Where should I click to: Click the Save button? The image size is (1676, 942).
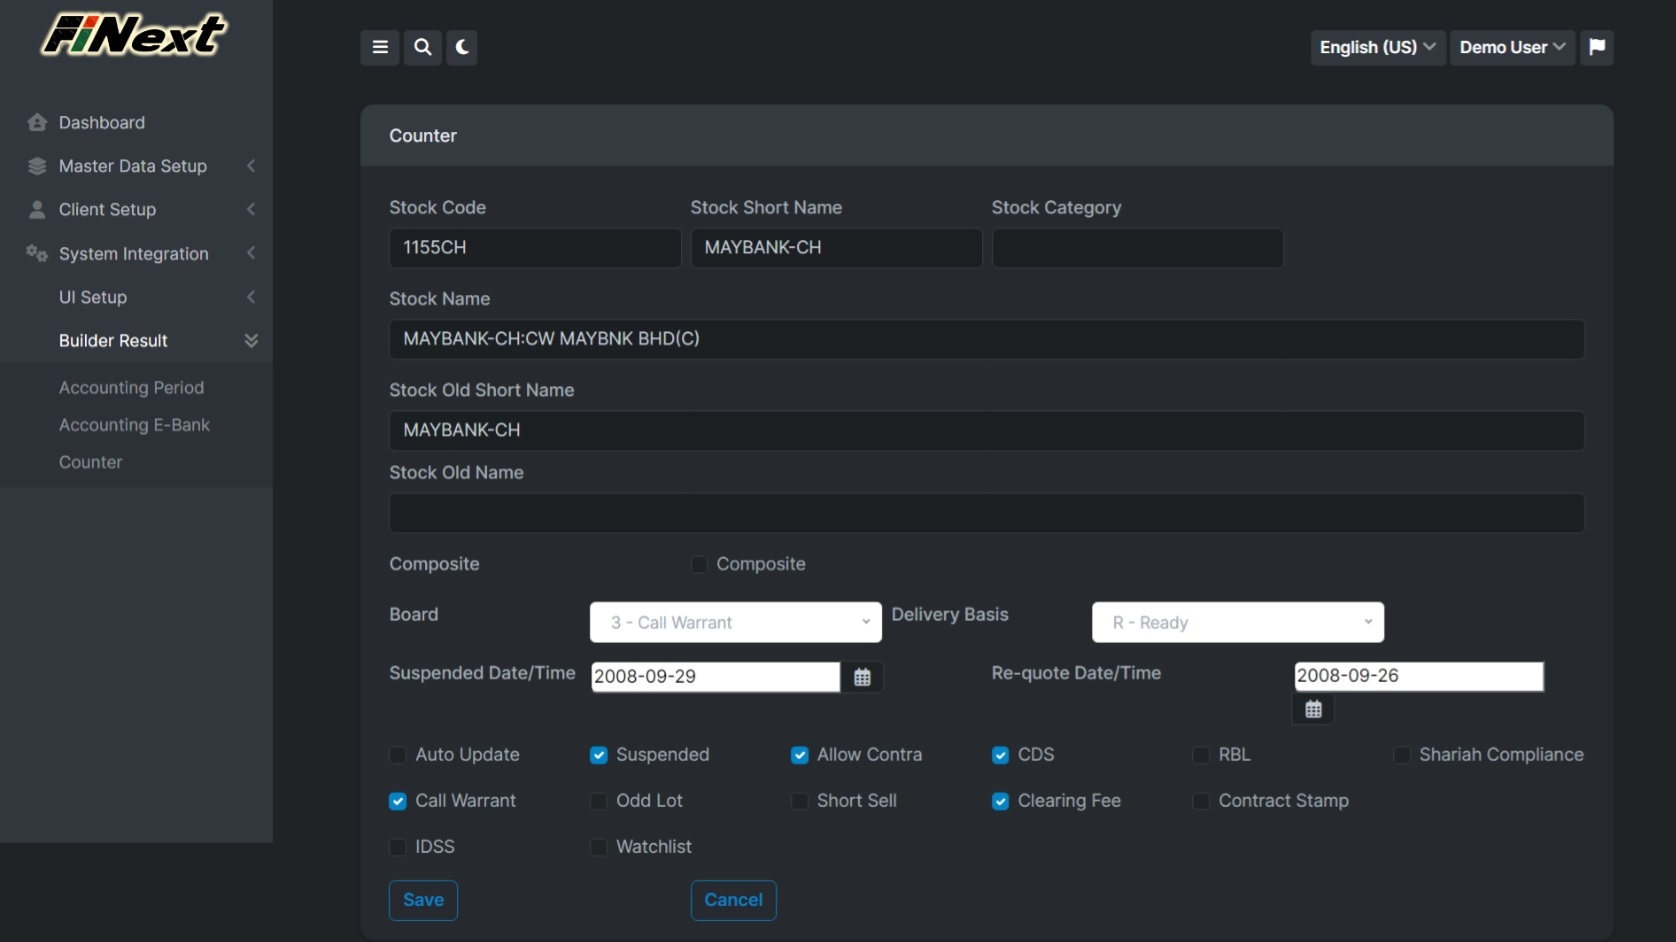[423, 900]
